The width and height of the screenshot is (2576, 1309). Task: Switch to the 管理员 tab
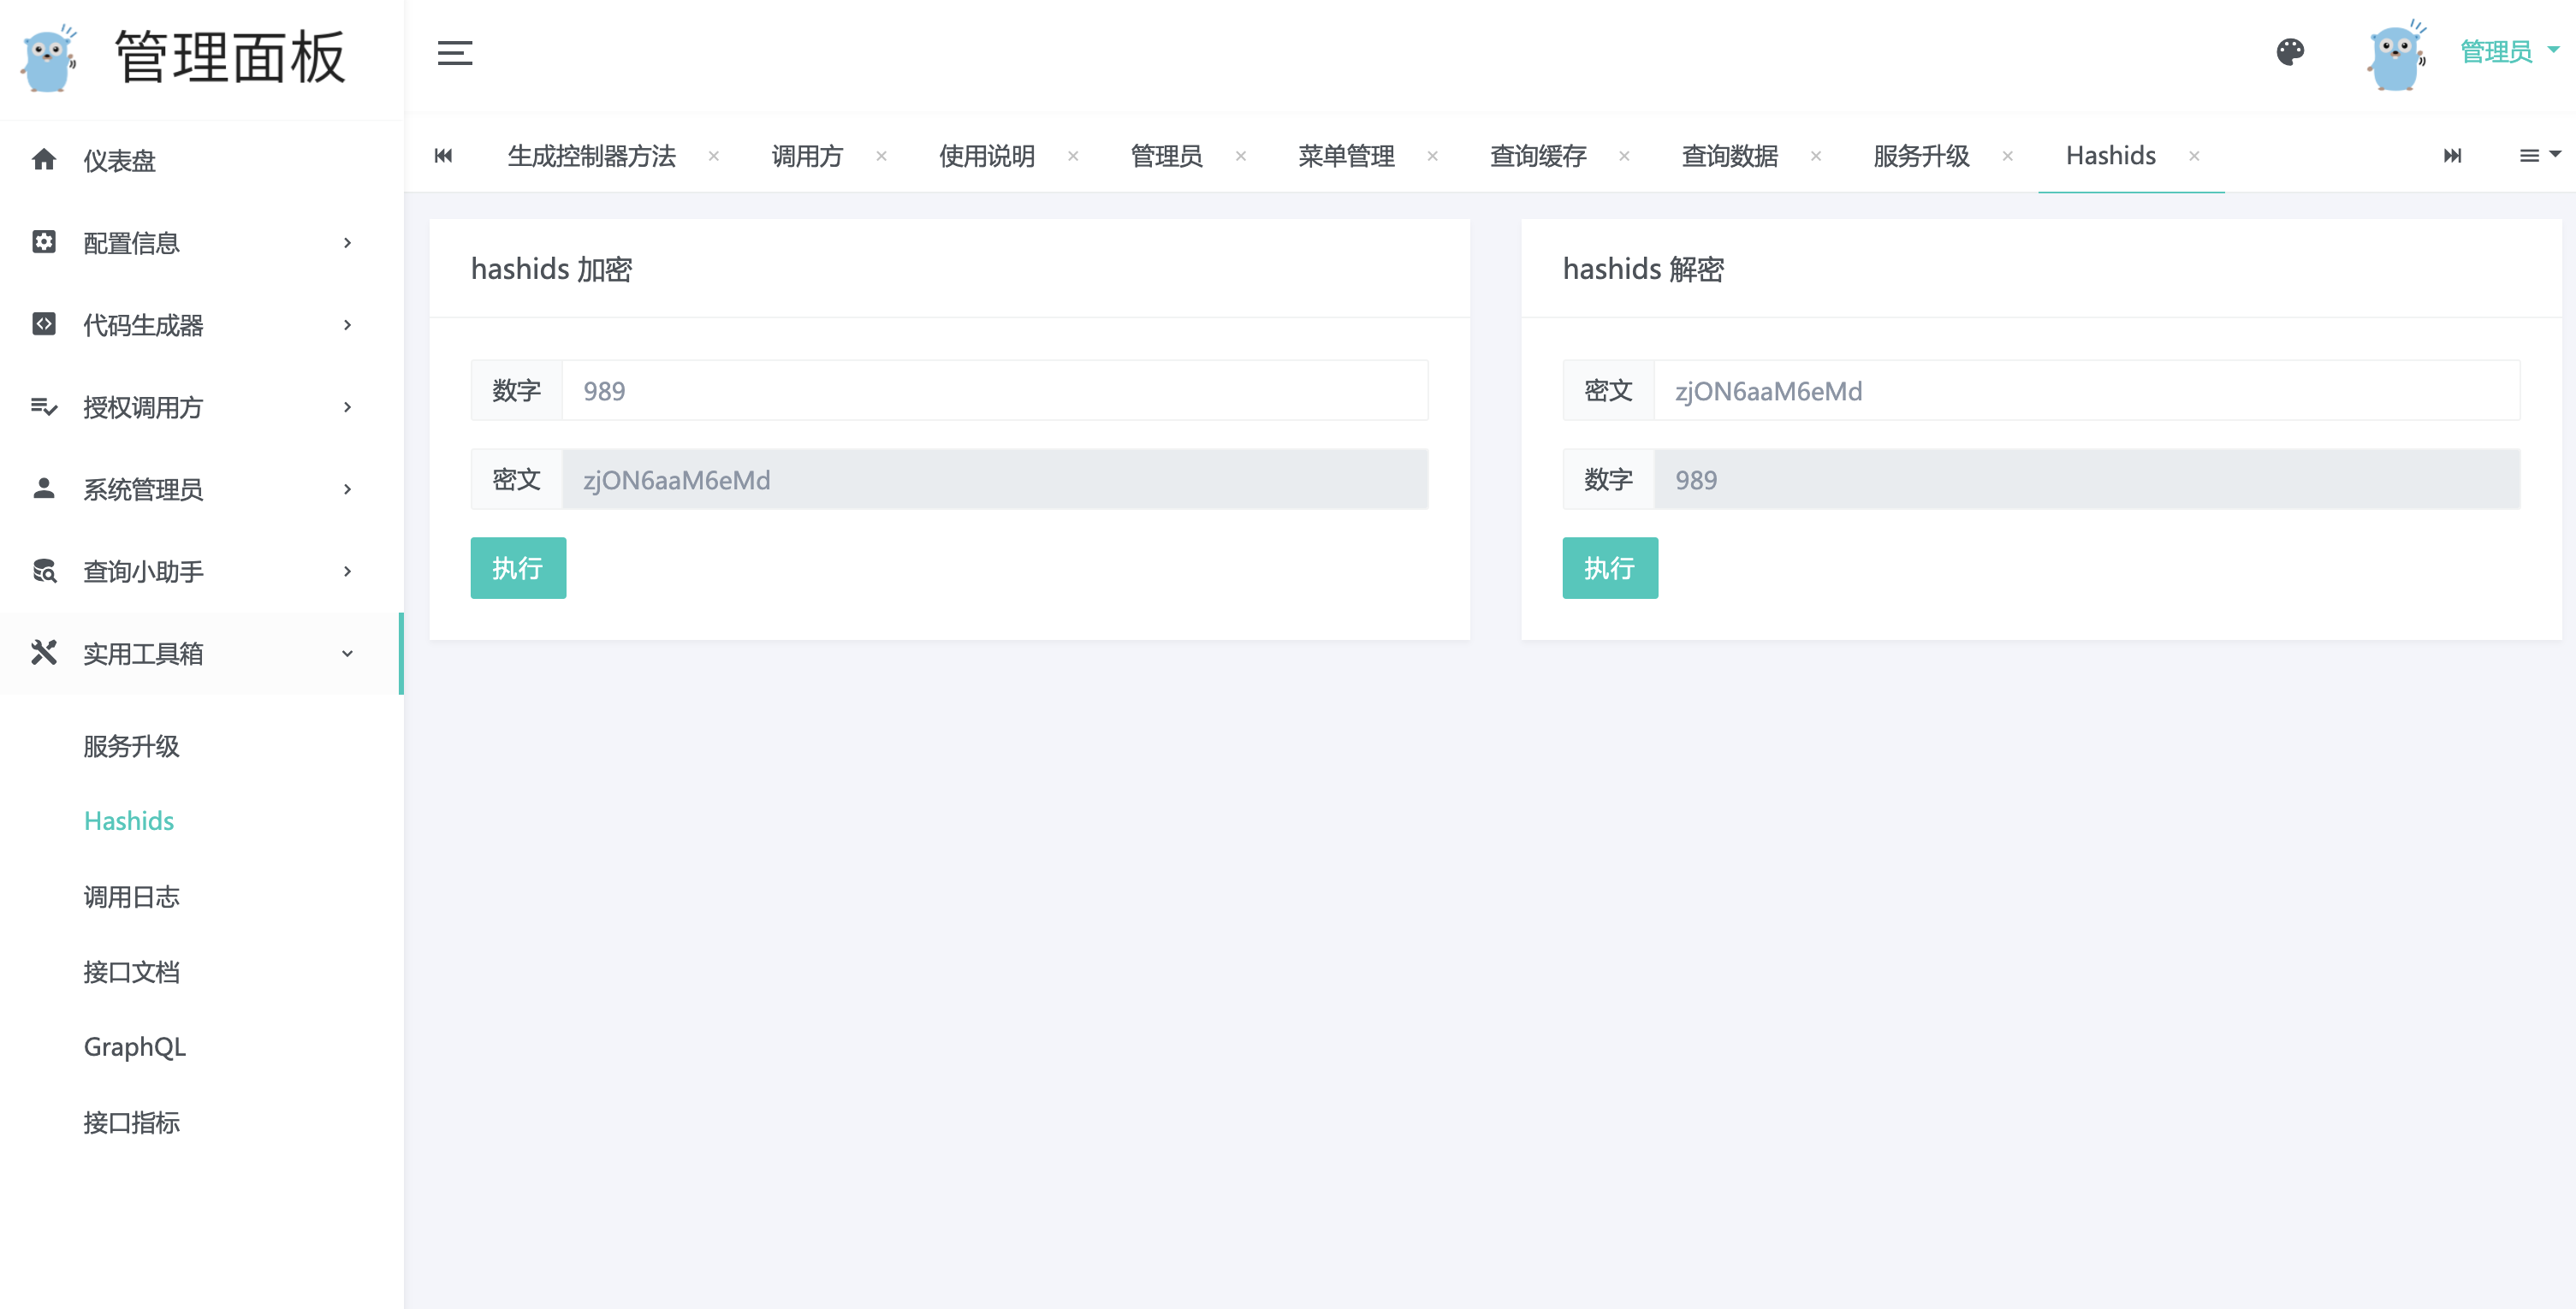(1166, 156)
